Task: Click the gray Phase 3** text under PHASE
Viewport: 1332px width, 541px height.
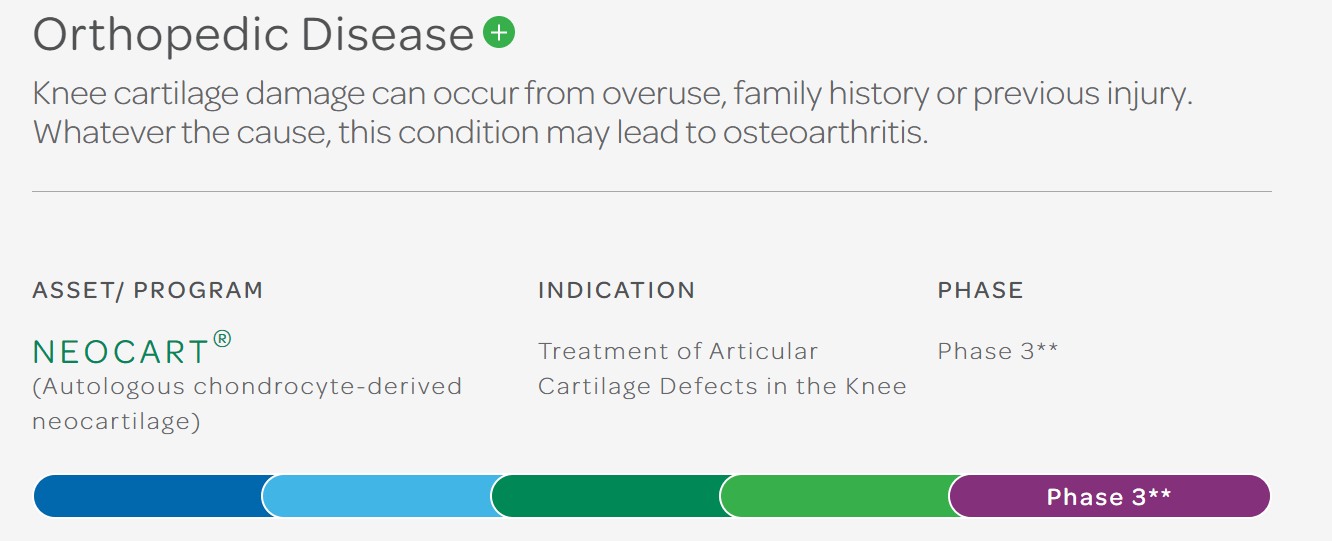Action: [x=997, y=351]
